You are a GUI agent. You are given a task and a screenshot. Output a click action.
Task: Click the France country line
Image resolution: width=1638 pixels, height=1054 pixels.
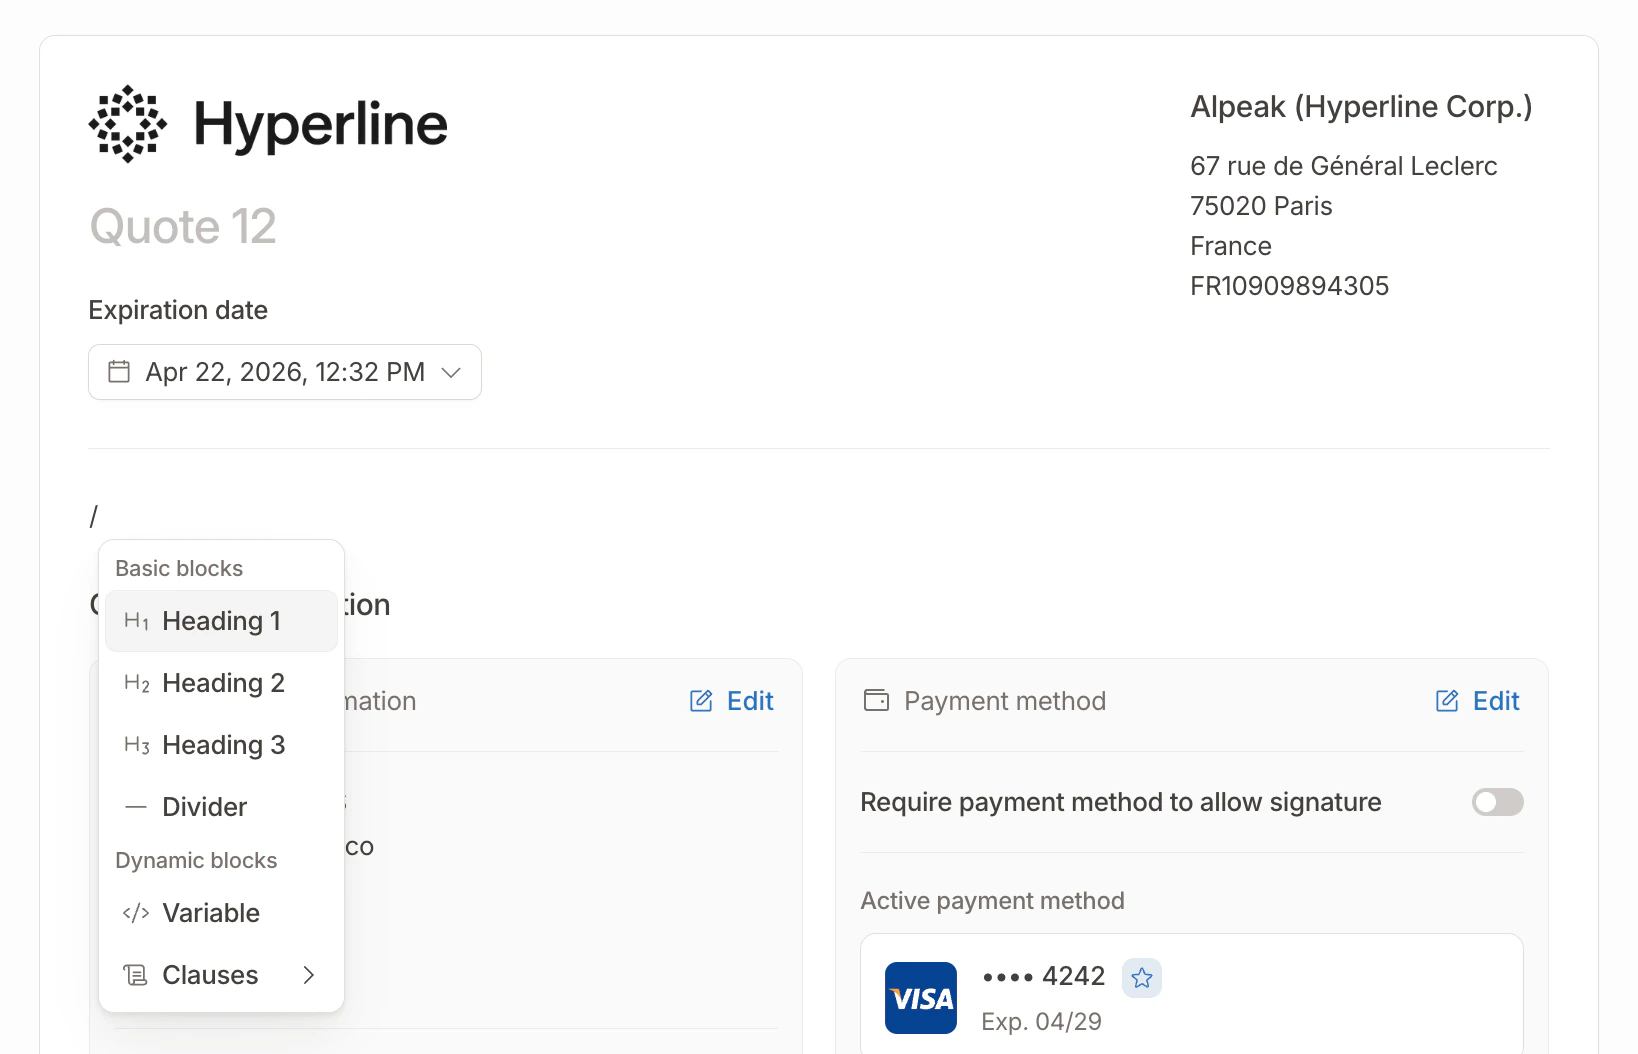click(1231, 246)
